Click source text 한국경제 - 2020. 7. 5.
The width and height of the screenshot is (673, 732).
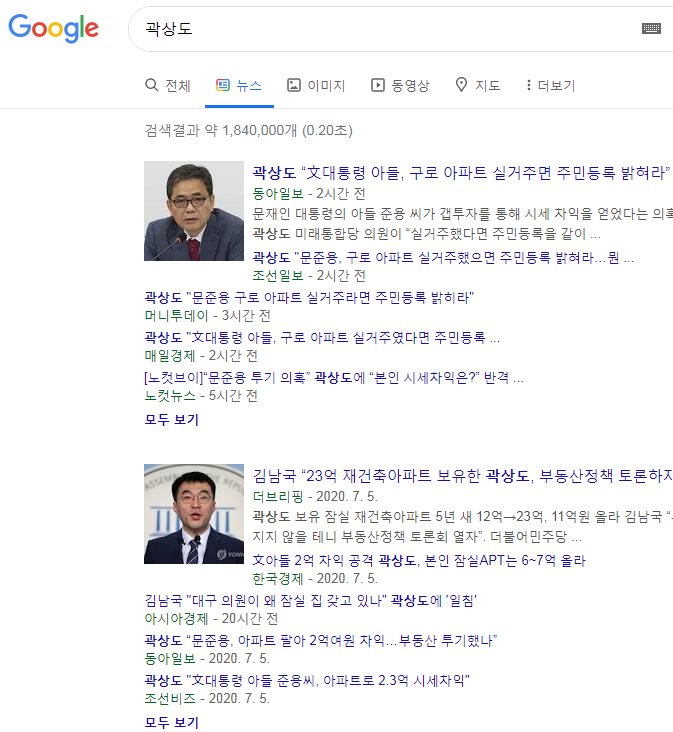(x=315, y=578)
